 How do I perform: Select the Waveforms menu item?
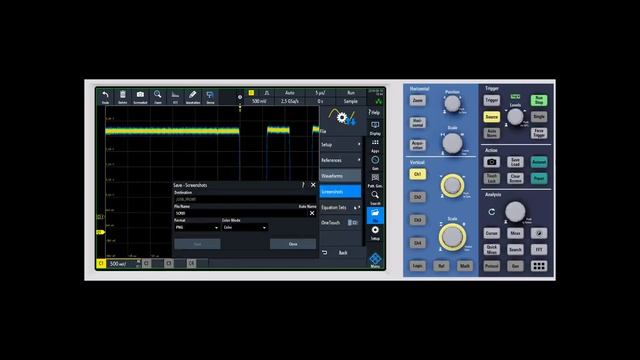[340, 176]
